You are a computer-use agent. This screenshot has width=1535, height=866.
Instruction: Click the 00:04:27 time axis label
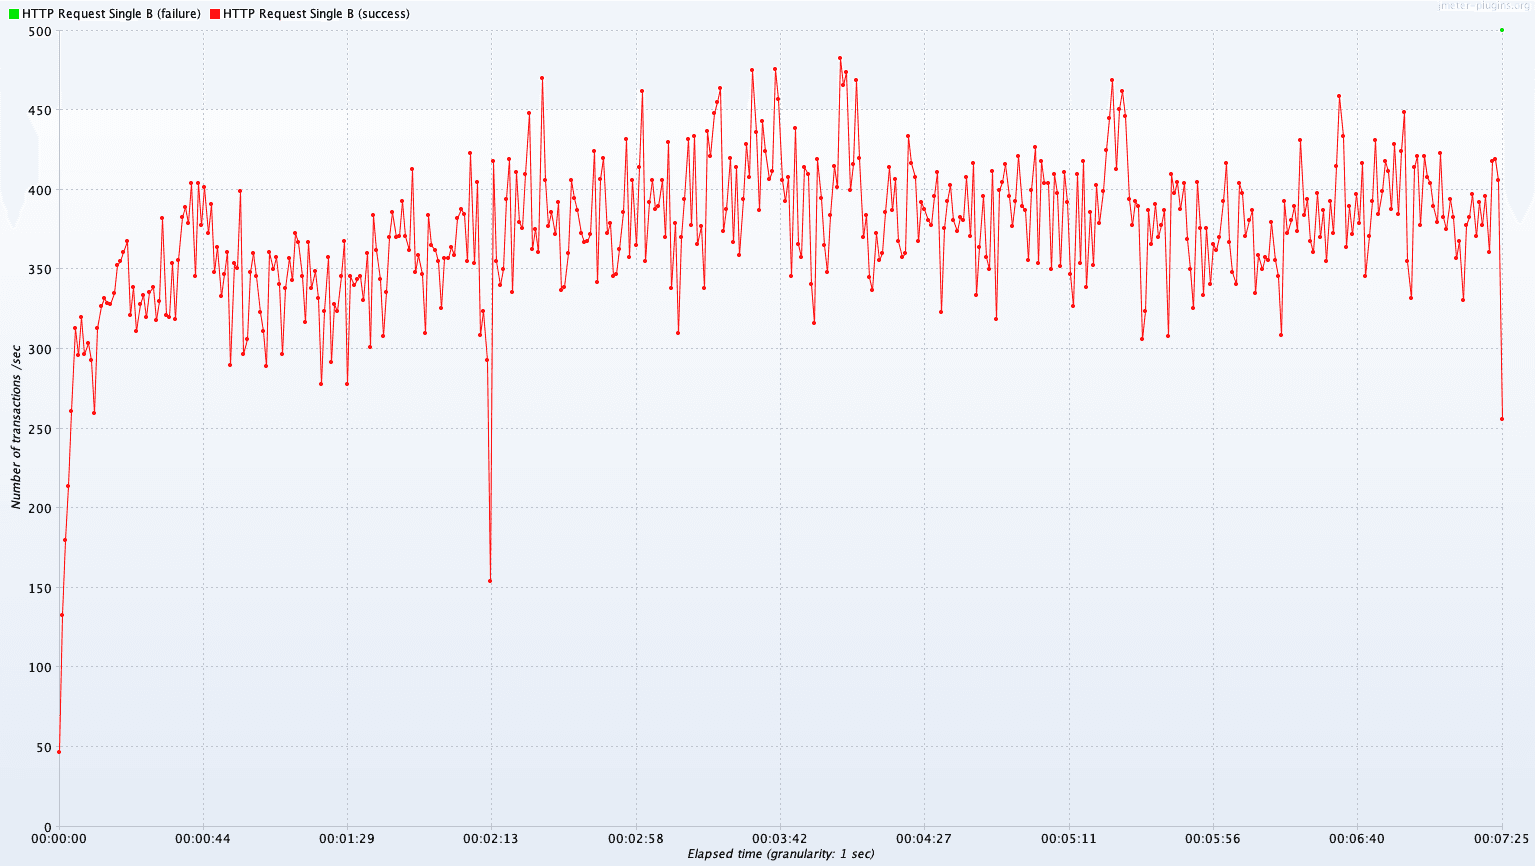point(924,839)
